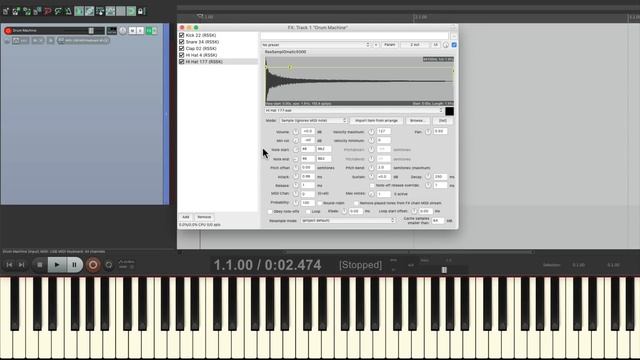Click the Browse... button
Image resolution: width=640 pixels, height=360 pixels.
tap(417, 120)
